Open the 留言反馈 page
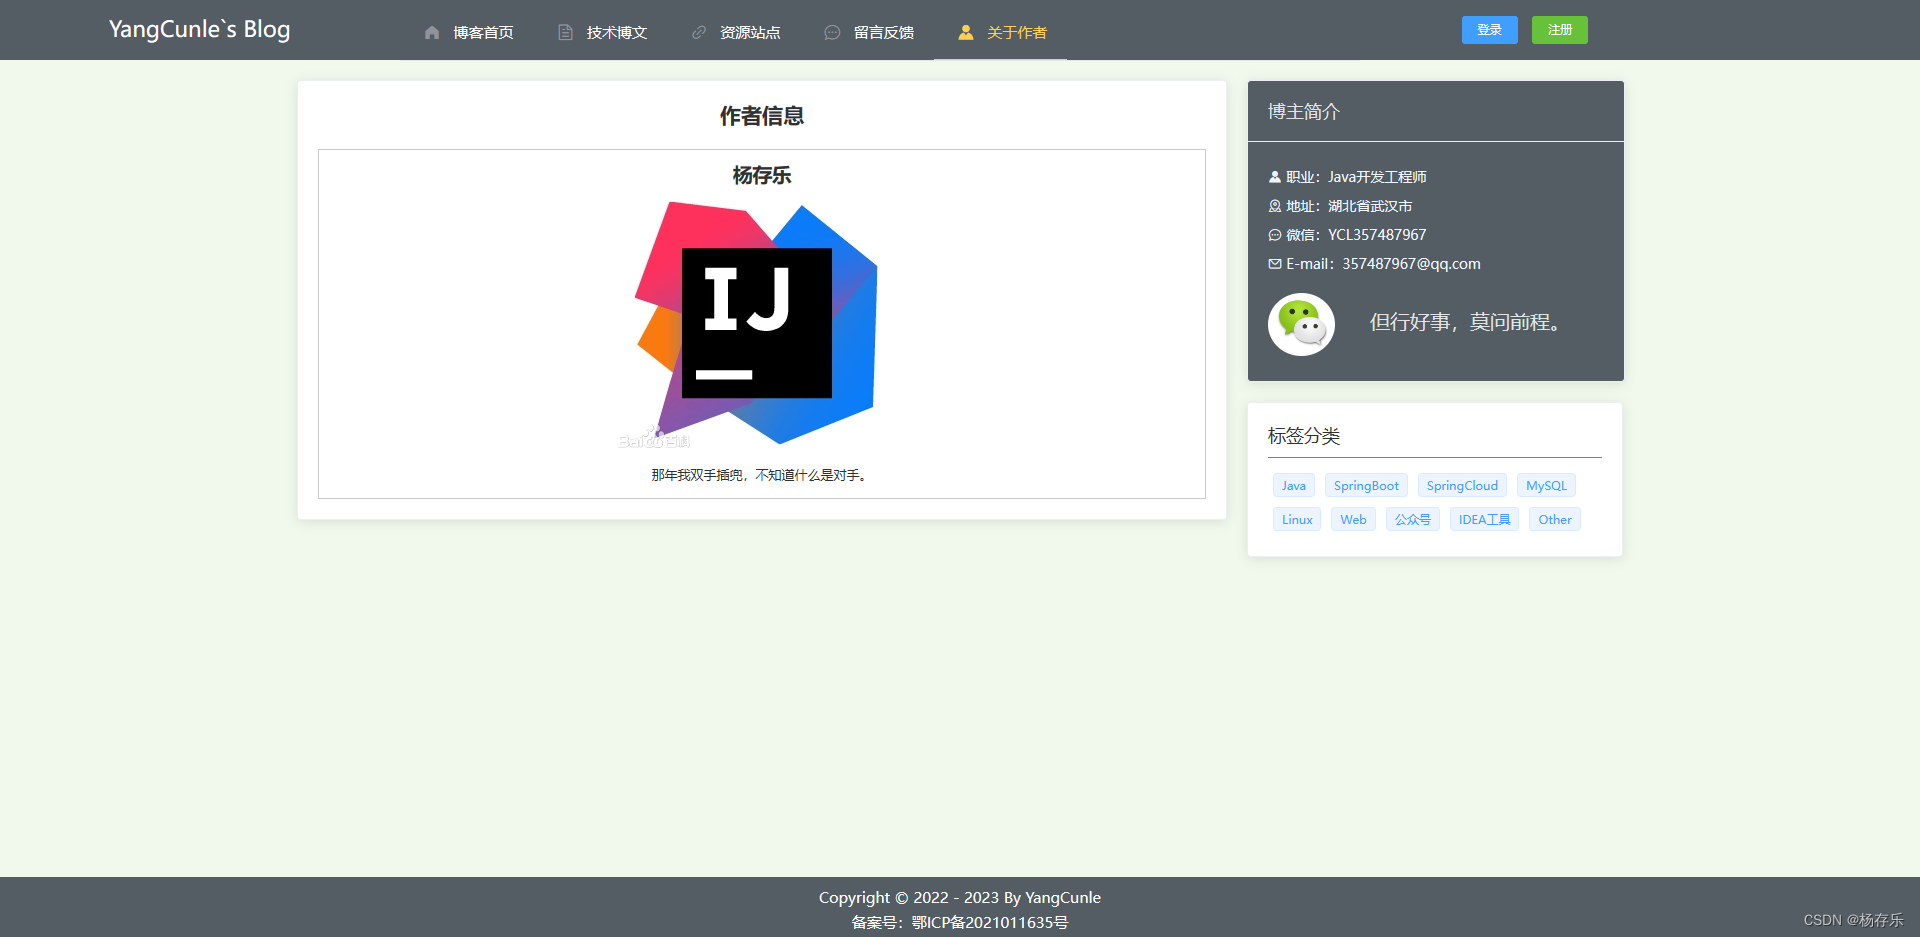 click(869, 33)
